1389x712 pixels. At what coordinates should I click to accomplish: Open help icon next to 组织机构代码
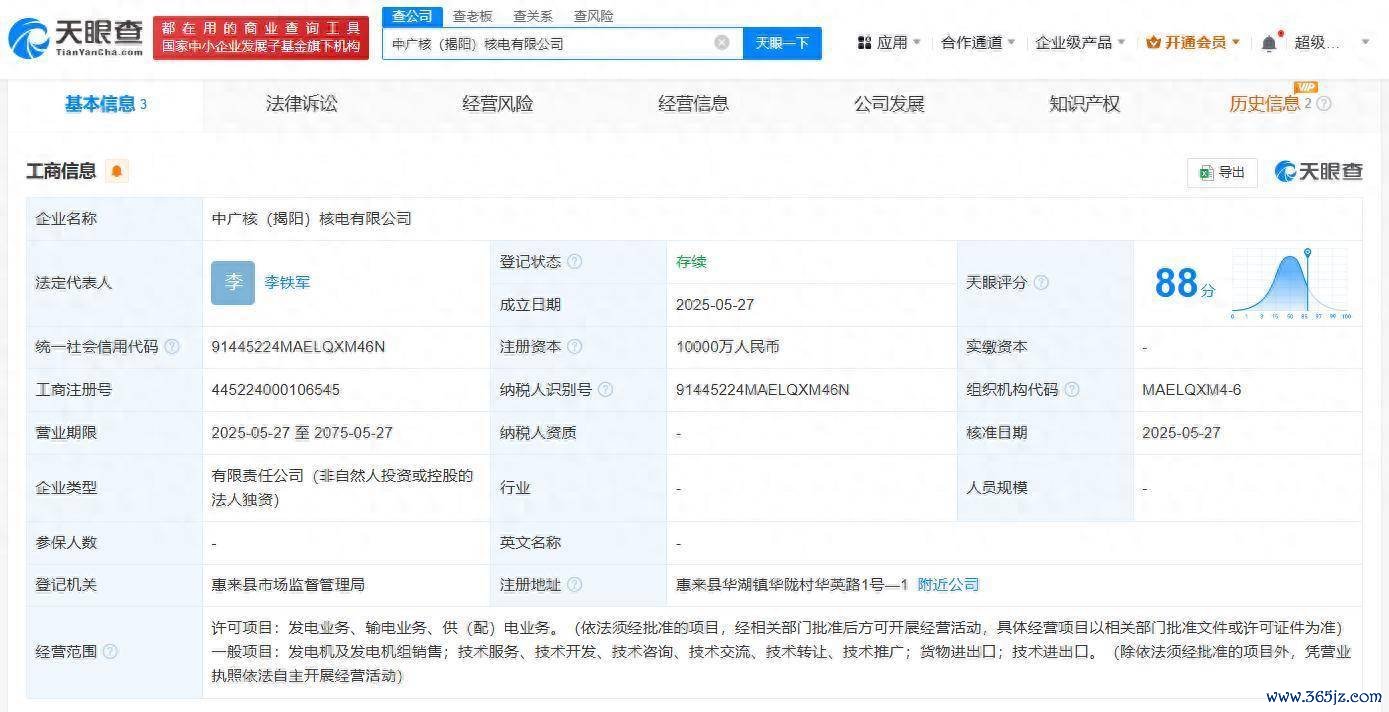coord(1072,390)
